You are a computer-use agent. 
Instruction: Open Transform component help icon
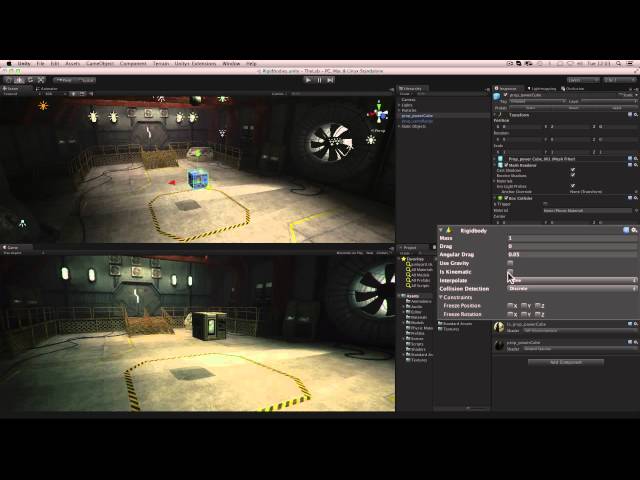point(630,115)
